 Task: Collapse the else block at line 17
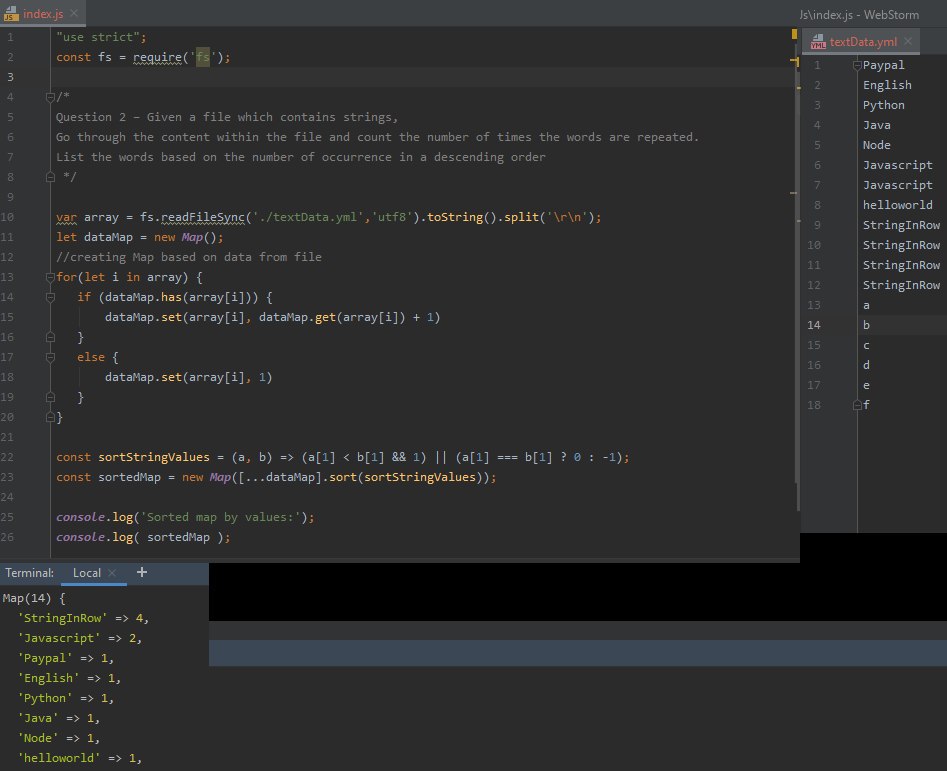coord(50,357)
